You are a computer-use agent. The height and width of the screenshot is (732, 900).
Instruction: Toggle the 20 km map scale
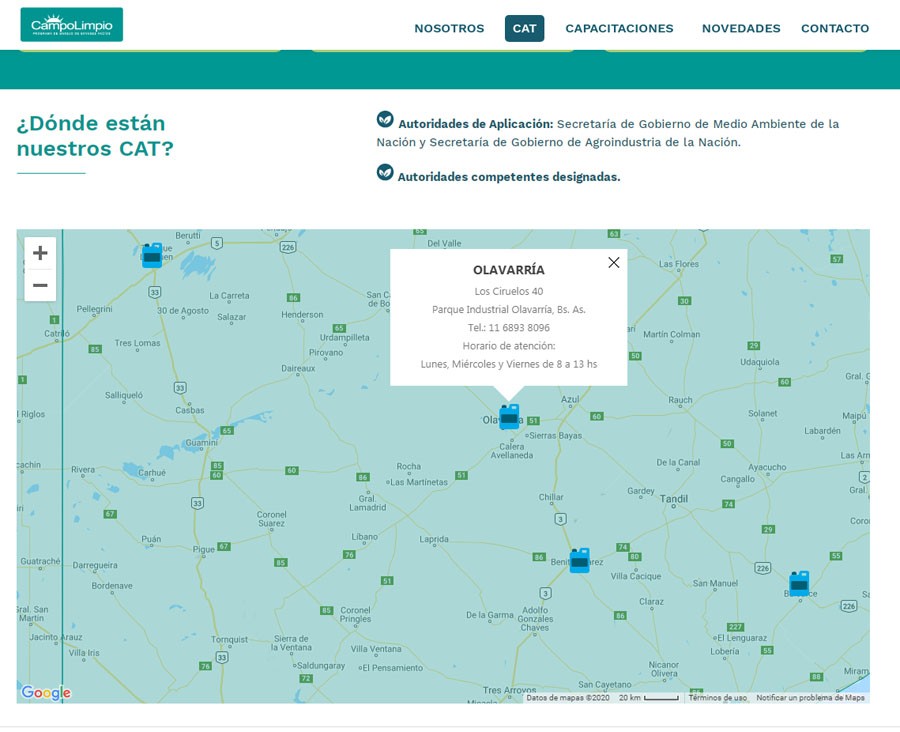pyautogui.click(x=648, y=698)
